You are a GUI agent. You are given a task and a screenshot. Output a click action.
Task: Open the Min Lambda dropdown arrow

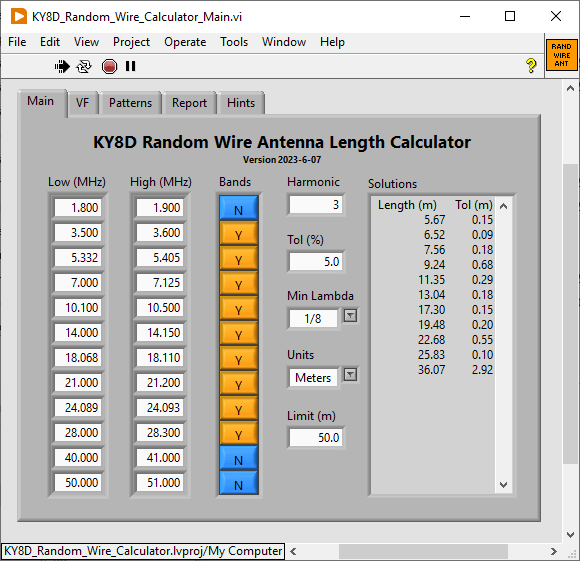[x=350, y=316]
